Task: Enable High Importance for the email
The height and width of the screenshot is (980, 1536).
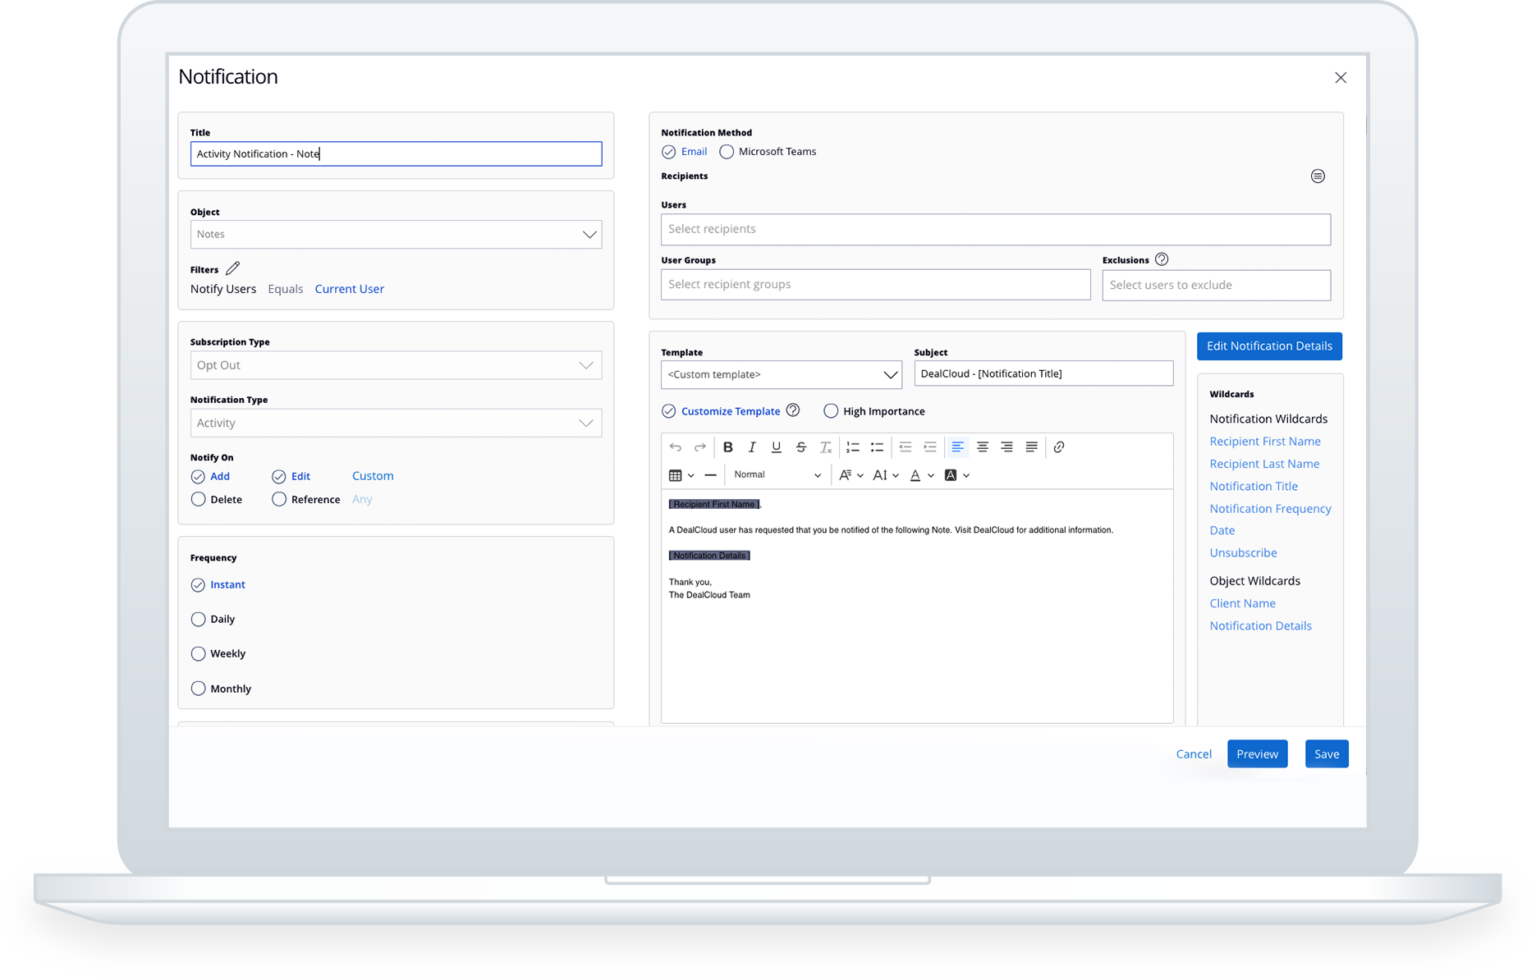Action: 831,410
